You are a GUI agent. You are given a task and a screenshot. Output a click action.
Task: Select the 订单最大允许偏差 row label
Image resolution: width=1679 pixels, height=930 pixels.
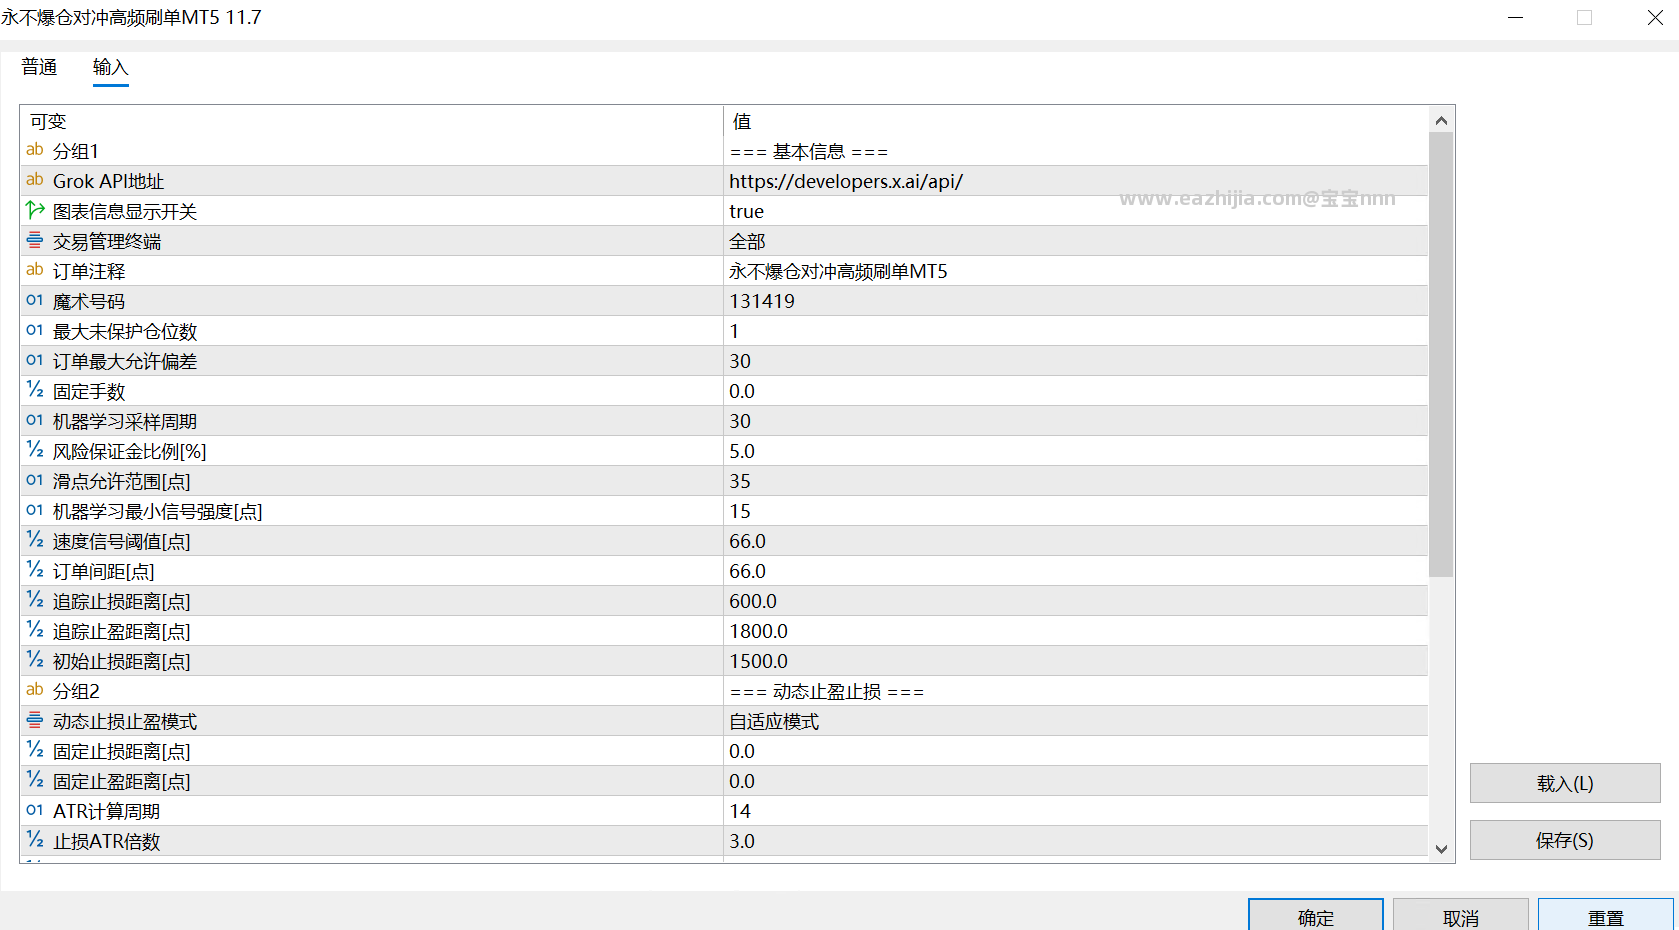pyautogui.click(x=125, y=361)
